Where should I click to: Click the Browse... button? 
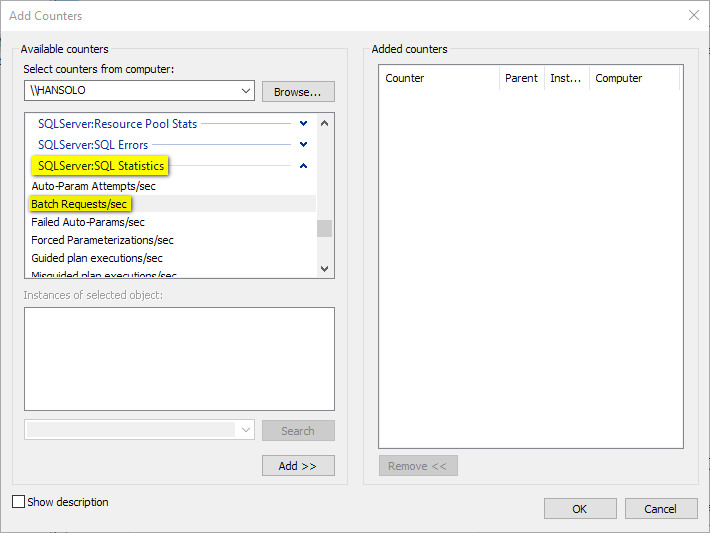click(x=298, y=92)
